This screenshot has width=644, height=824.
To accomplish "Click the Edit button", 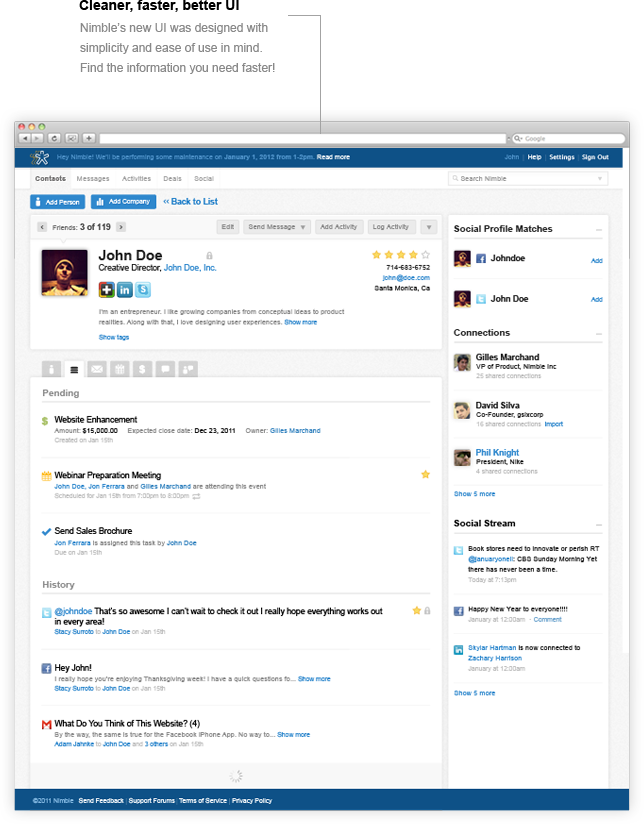I will [x=228, y=227].
